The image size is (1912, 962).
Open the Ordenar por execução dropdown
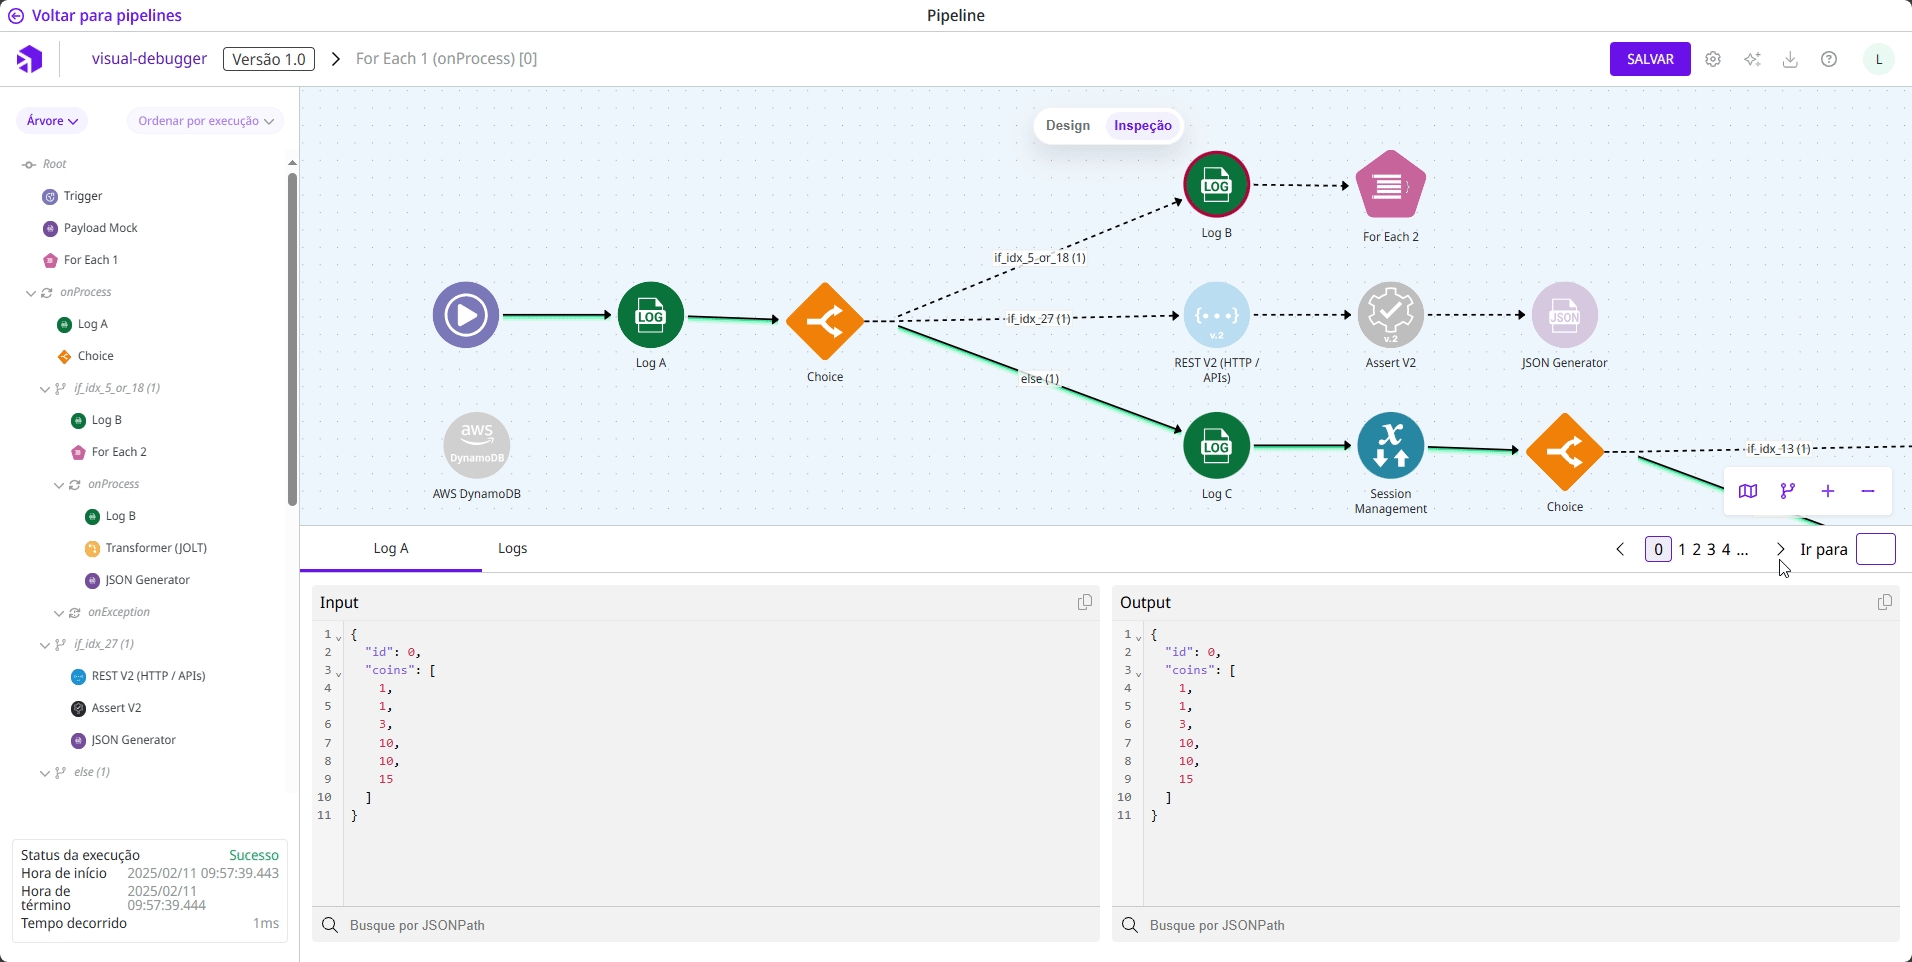click(205, 121)
